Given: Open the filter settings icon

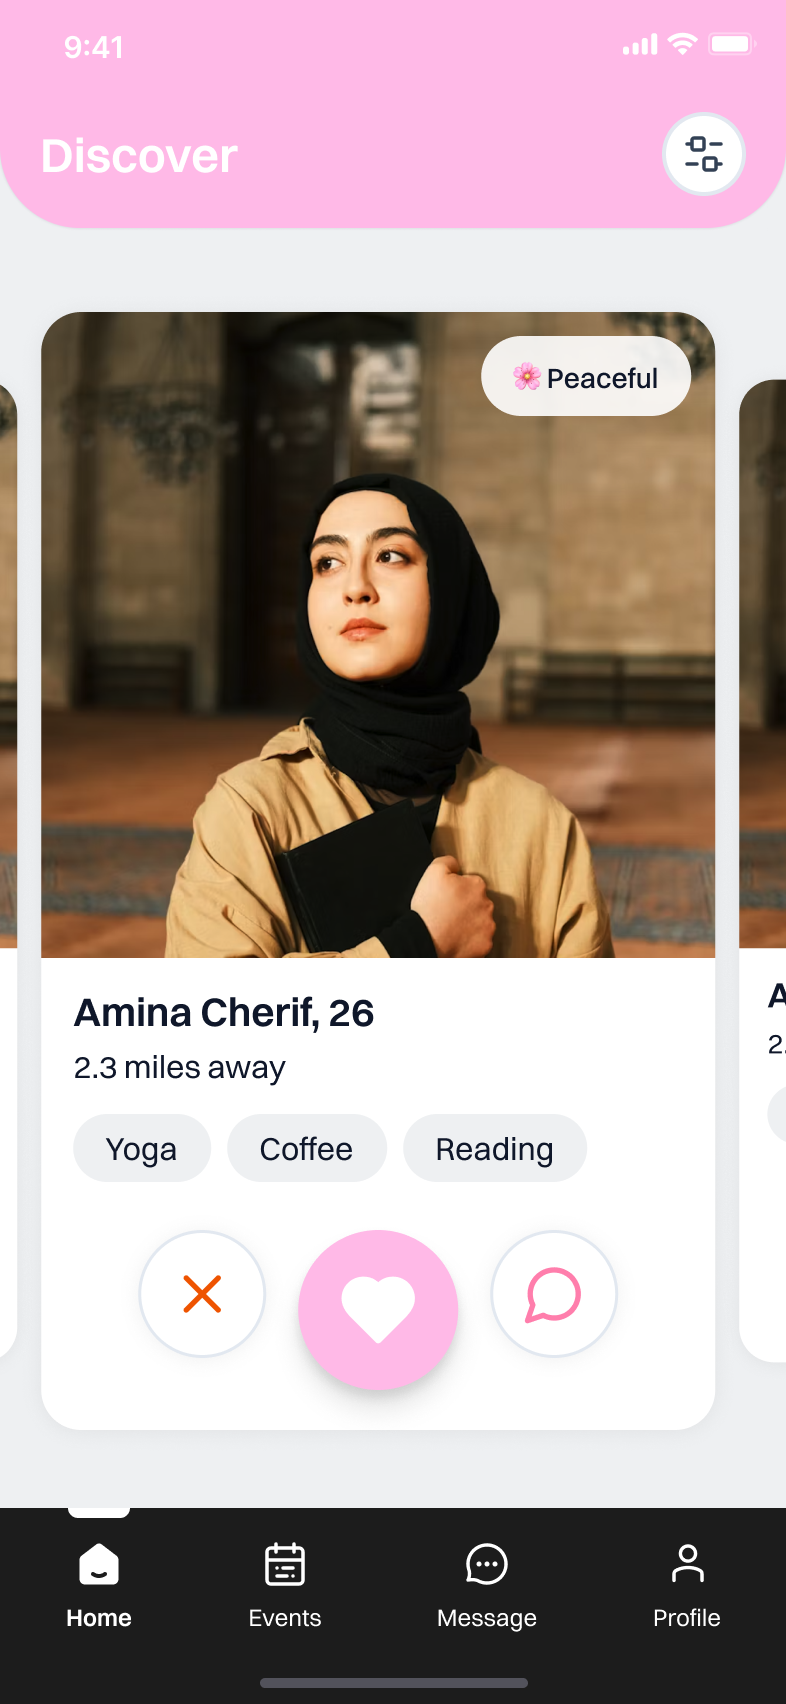Looking at the screenshot, I should click(704, 154).
